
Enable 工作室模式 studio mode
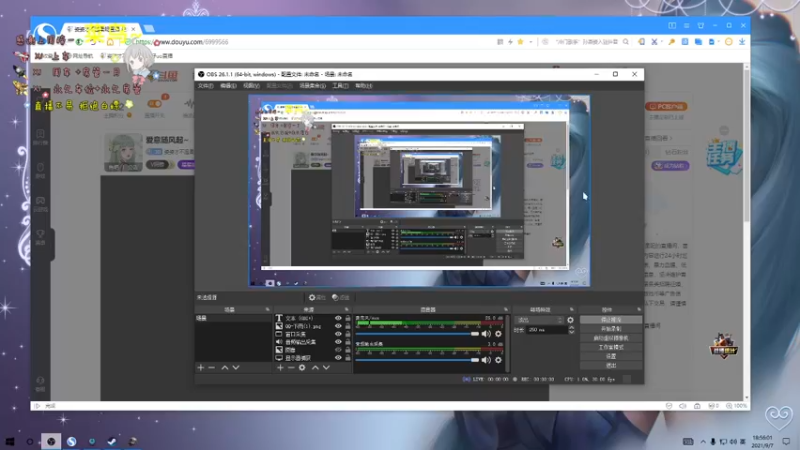tap(611, 347)
